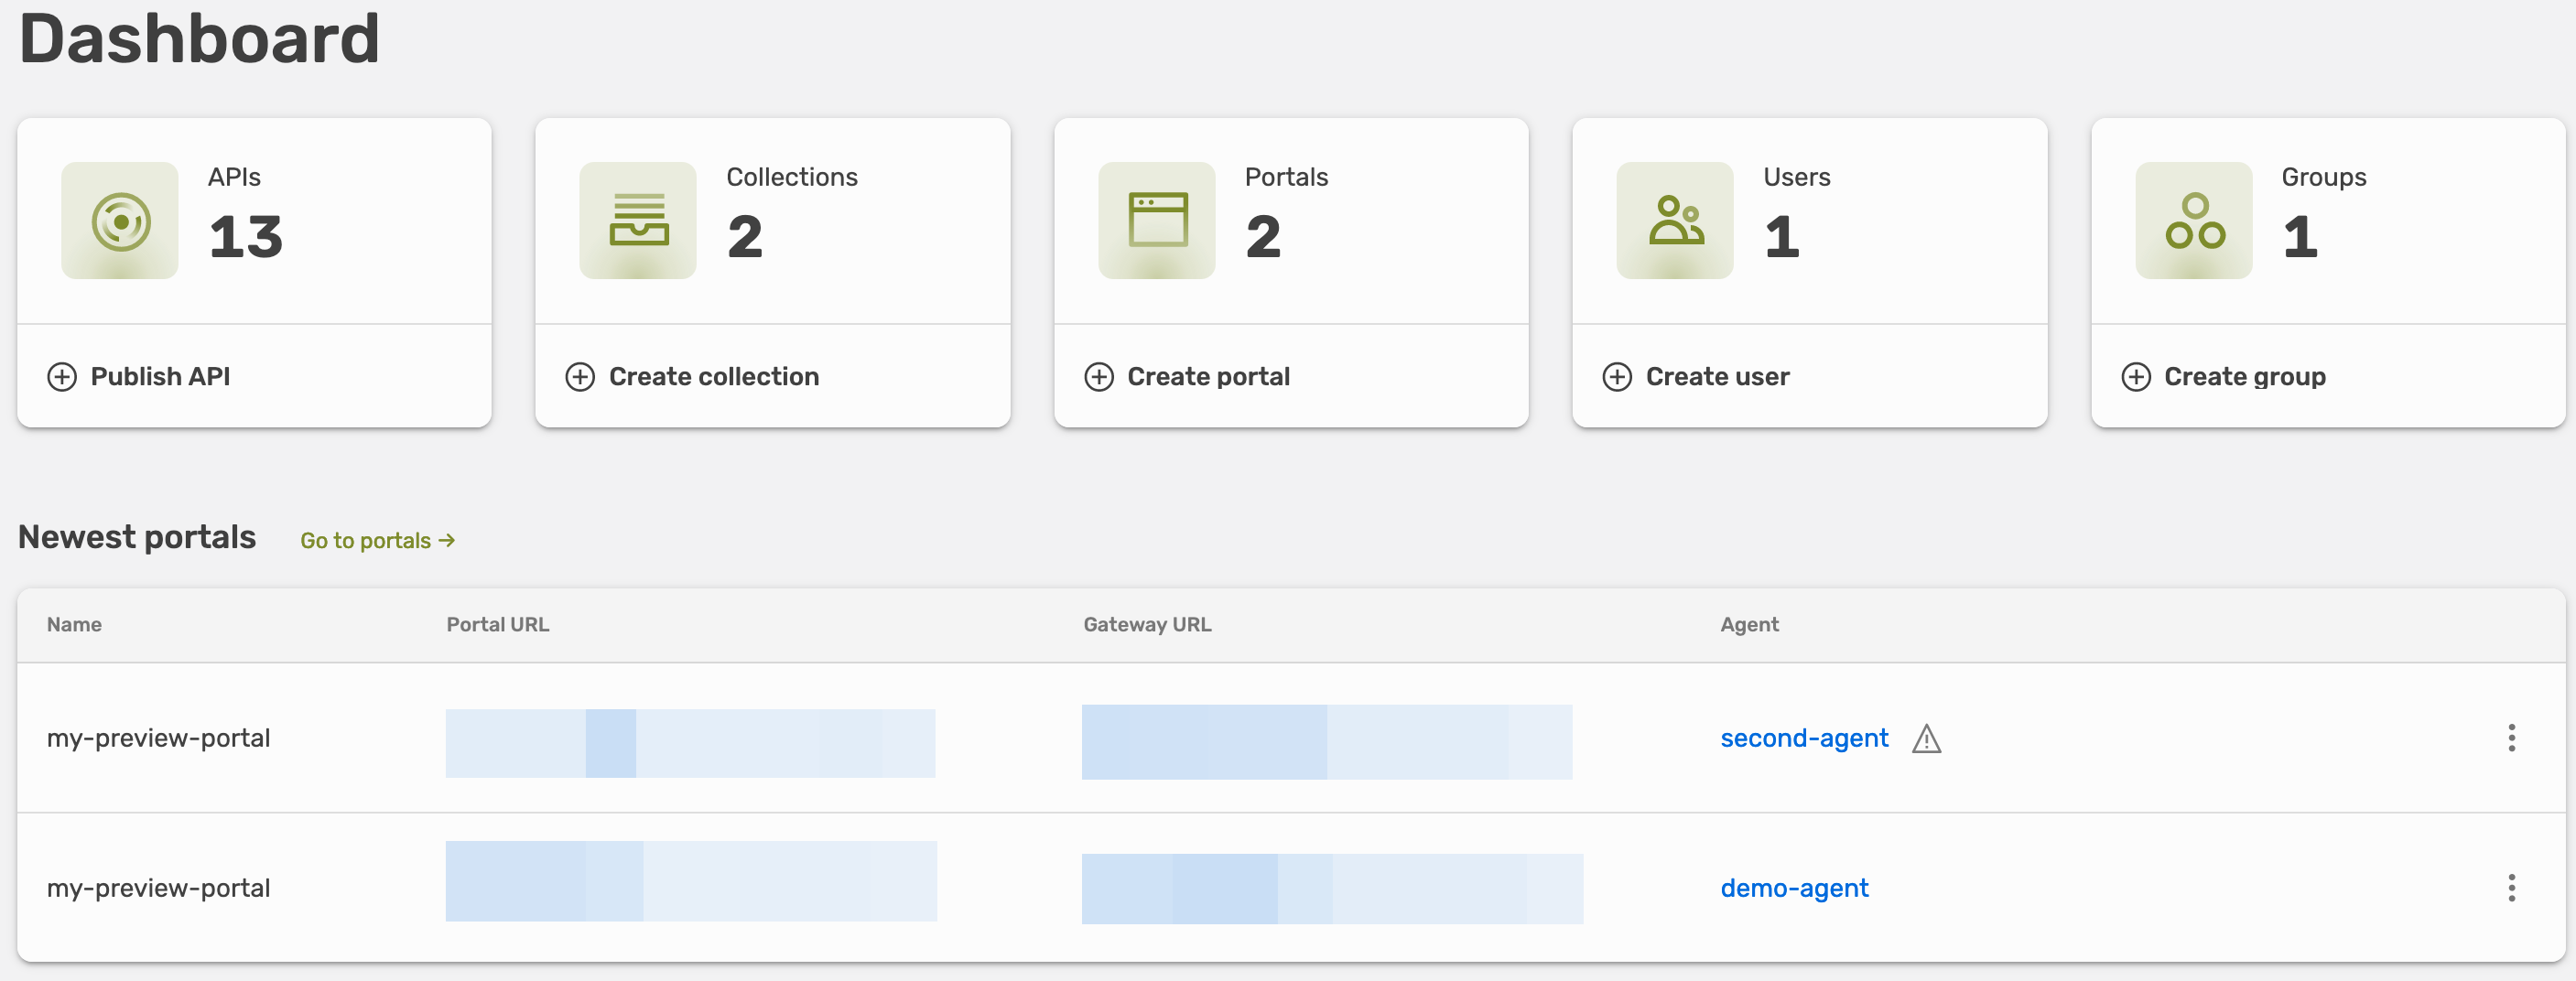Open the three-dot menu for second-agent row

[x=2511, y=738]
